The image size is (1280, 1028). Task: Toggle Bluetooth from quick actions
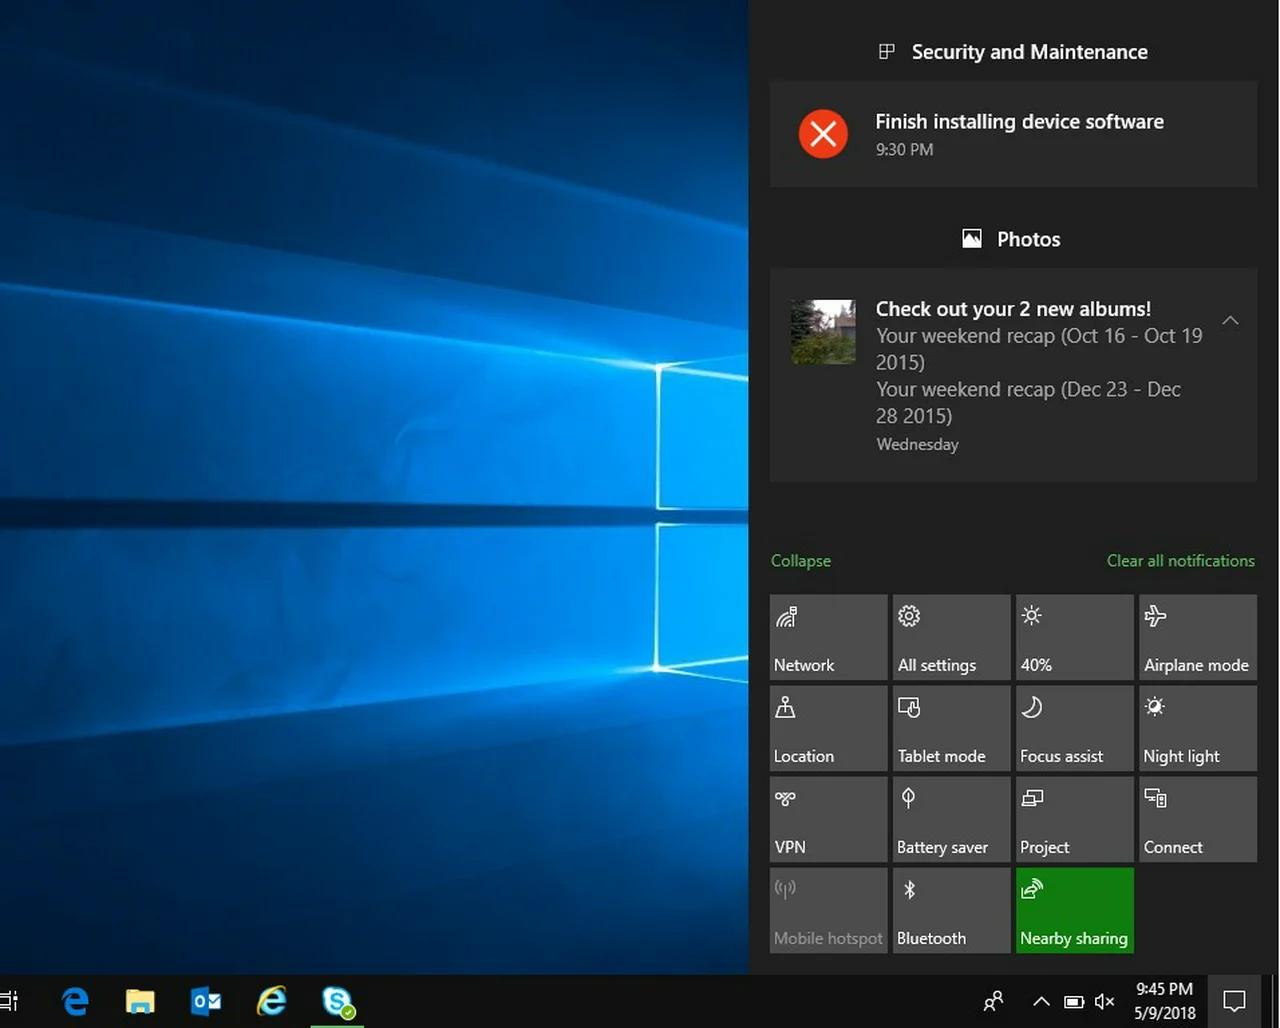(950, 910)
